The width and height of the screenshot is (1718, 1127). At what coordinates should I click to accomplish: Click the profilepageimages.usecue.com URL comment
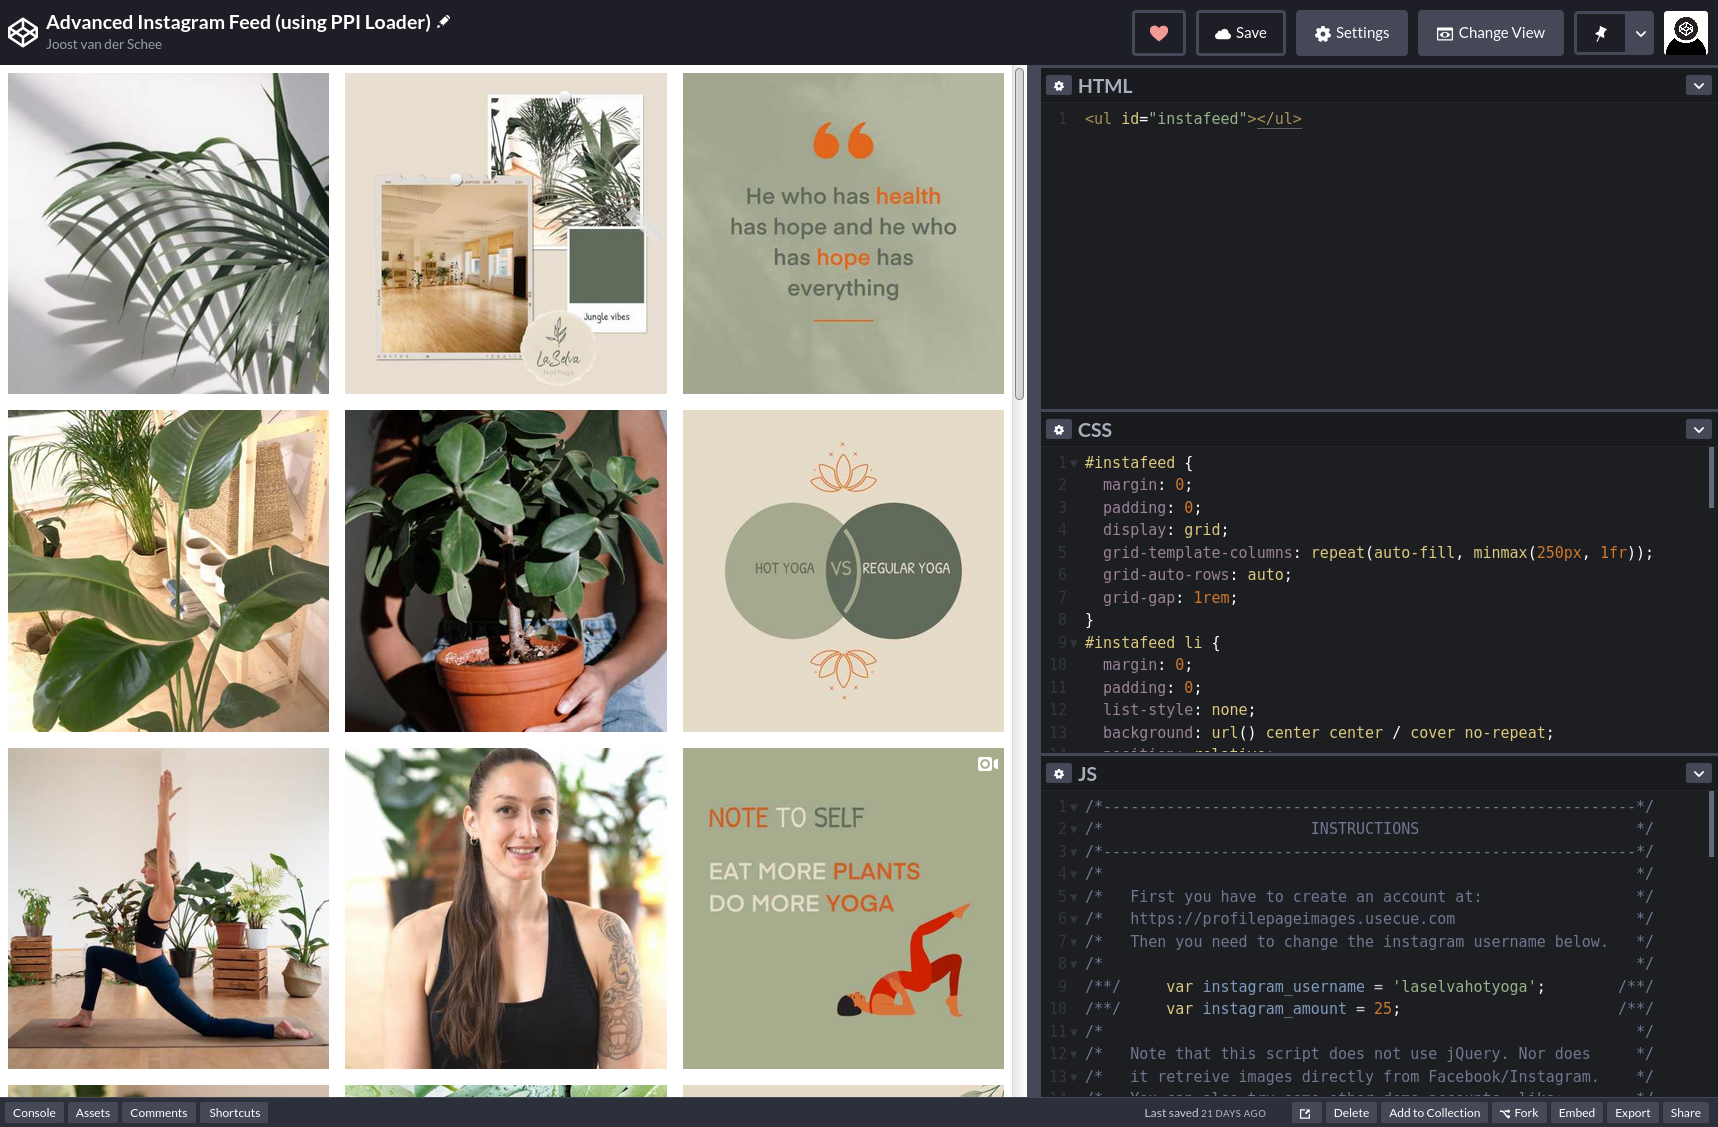coord(1292,919)
